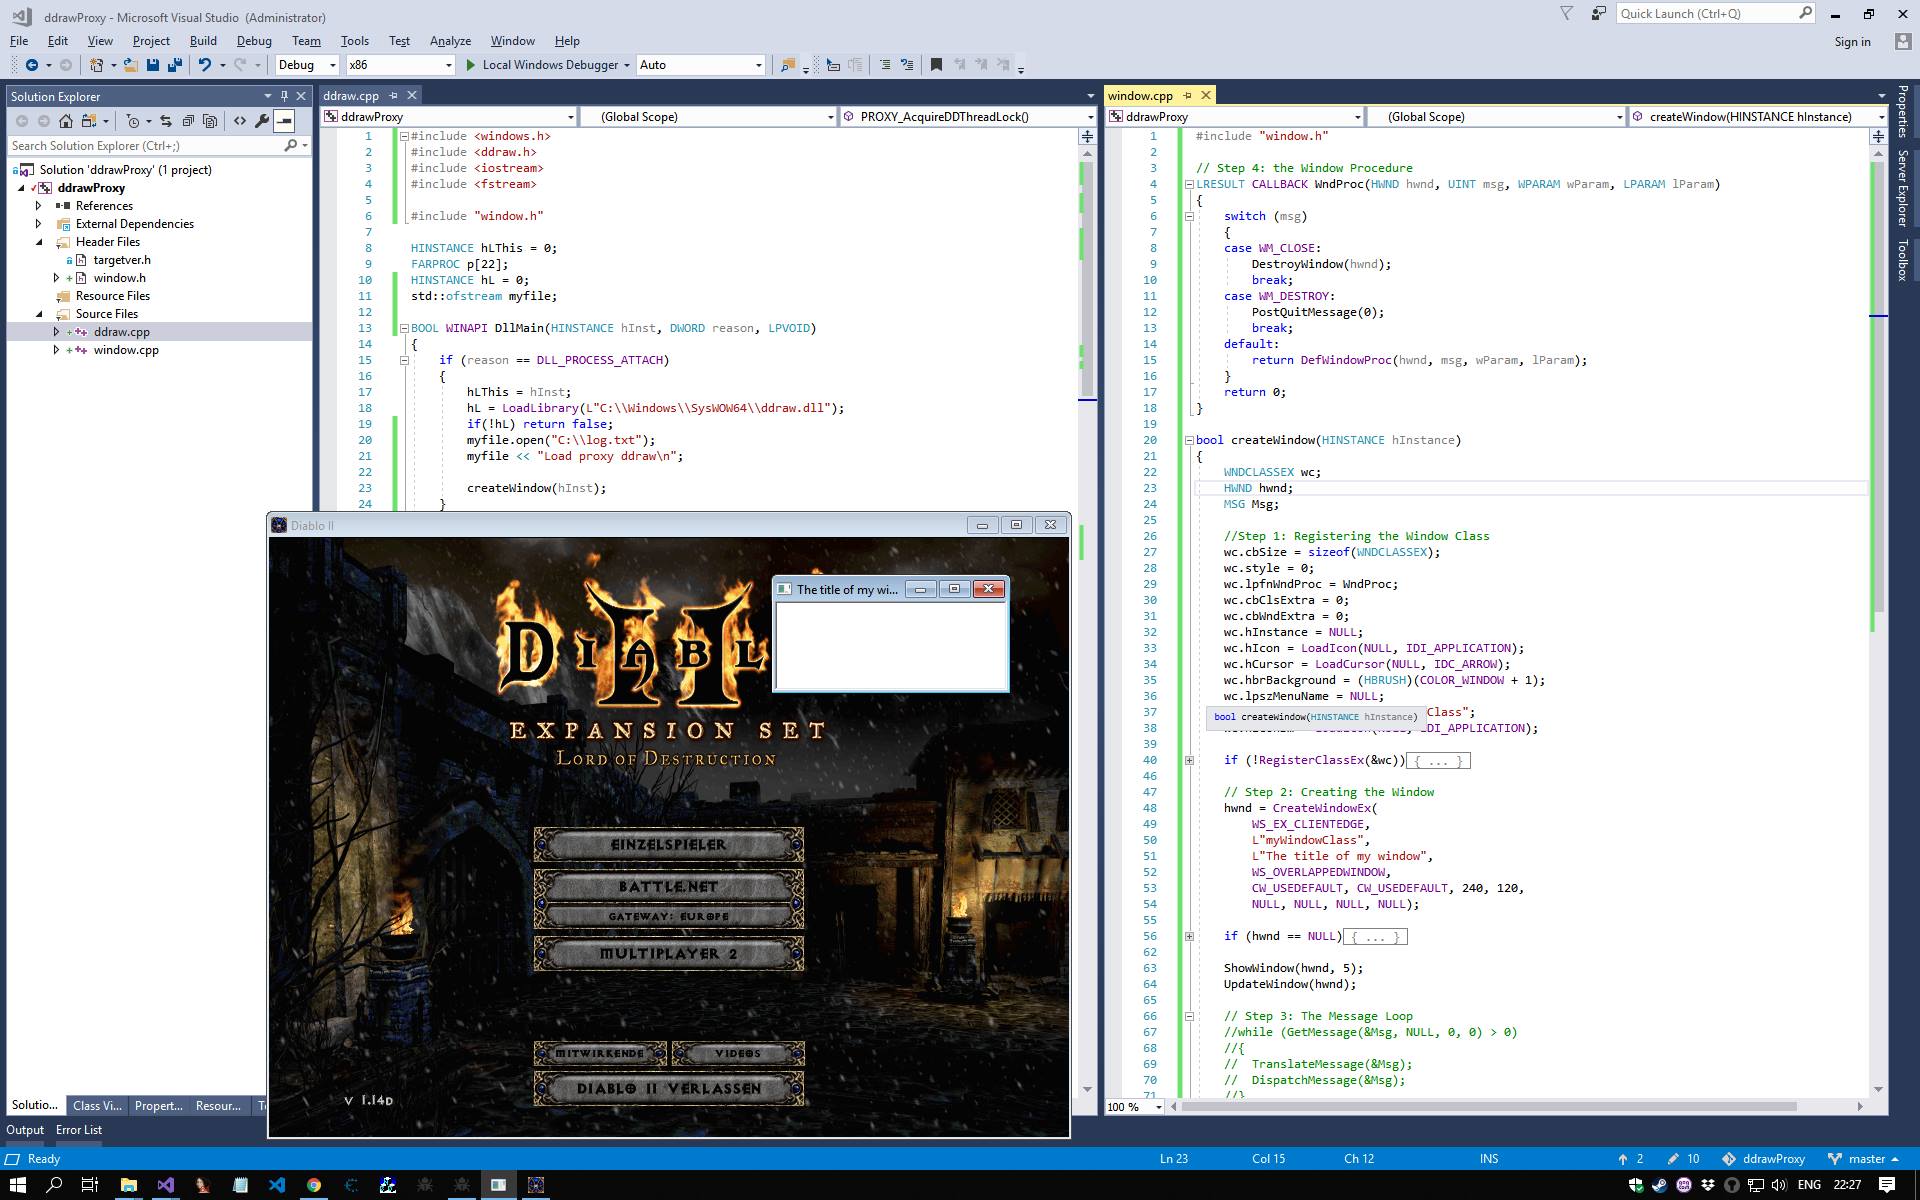Open Solution Explorer's Home view
Viewport: 1920px width, 1200px height.
[66, 120]
